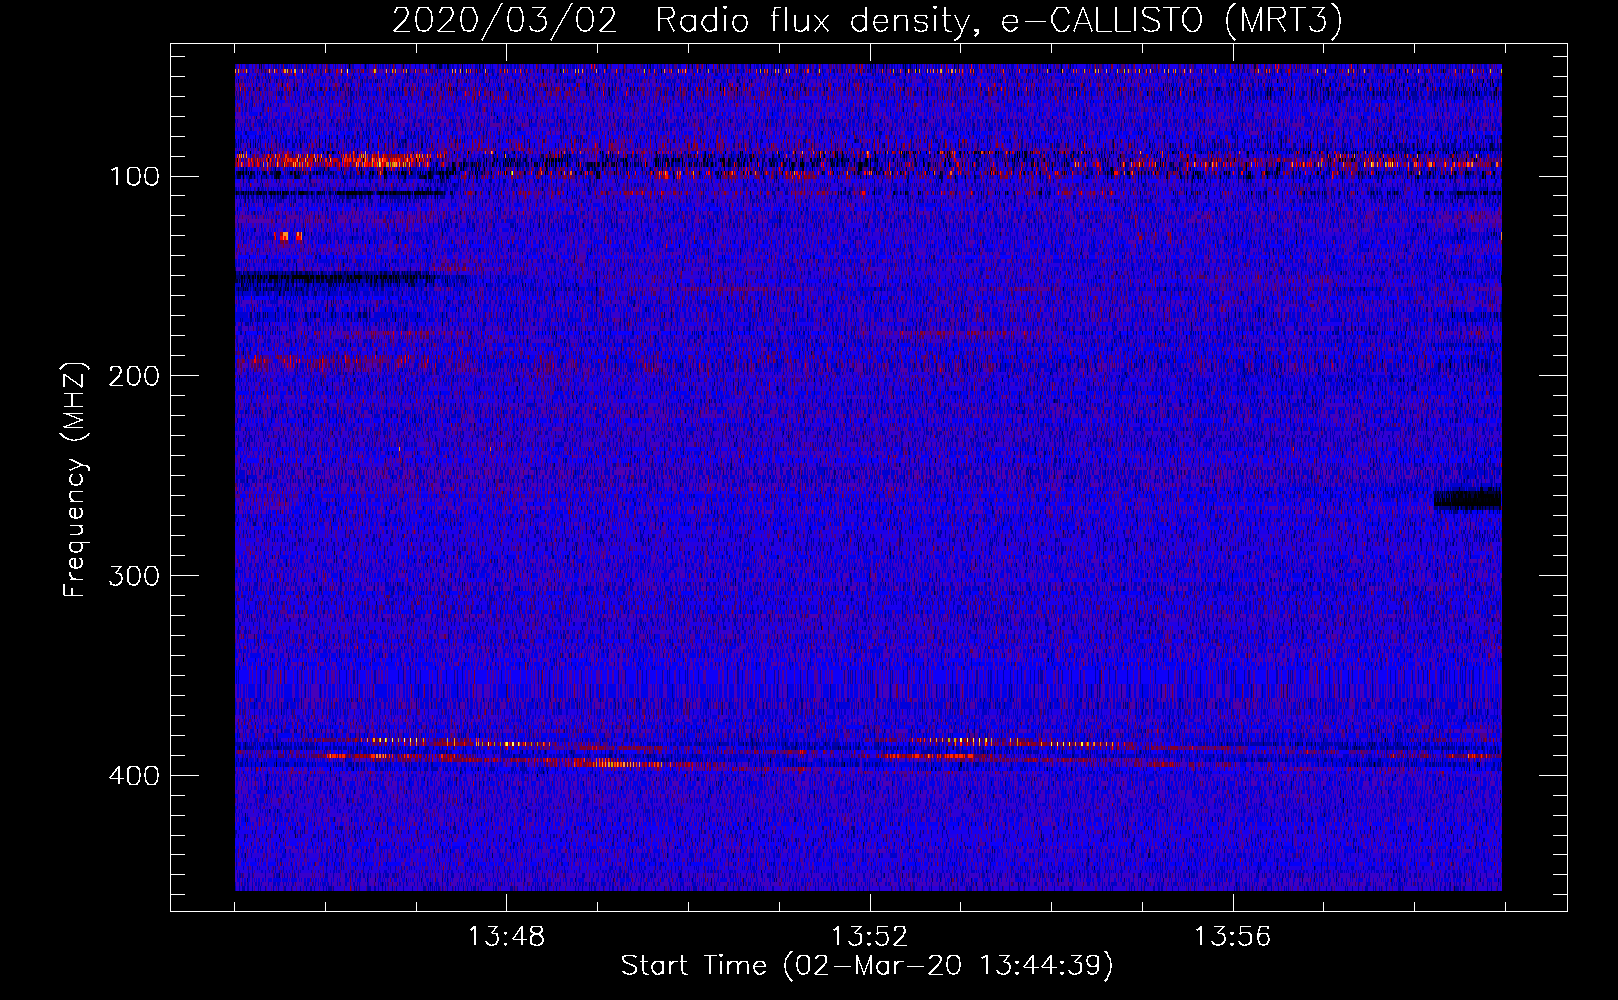Image resolution: width=1618 pixels, height=1000 pixels.
Task: Click the 'Start Time (02-Mar-20 13:44:39)' label
Action: (x=867, y=966)
